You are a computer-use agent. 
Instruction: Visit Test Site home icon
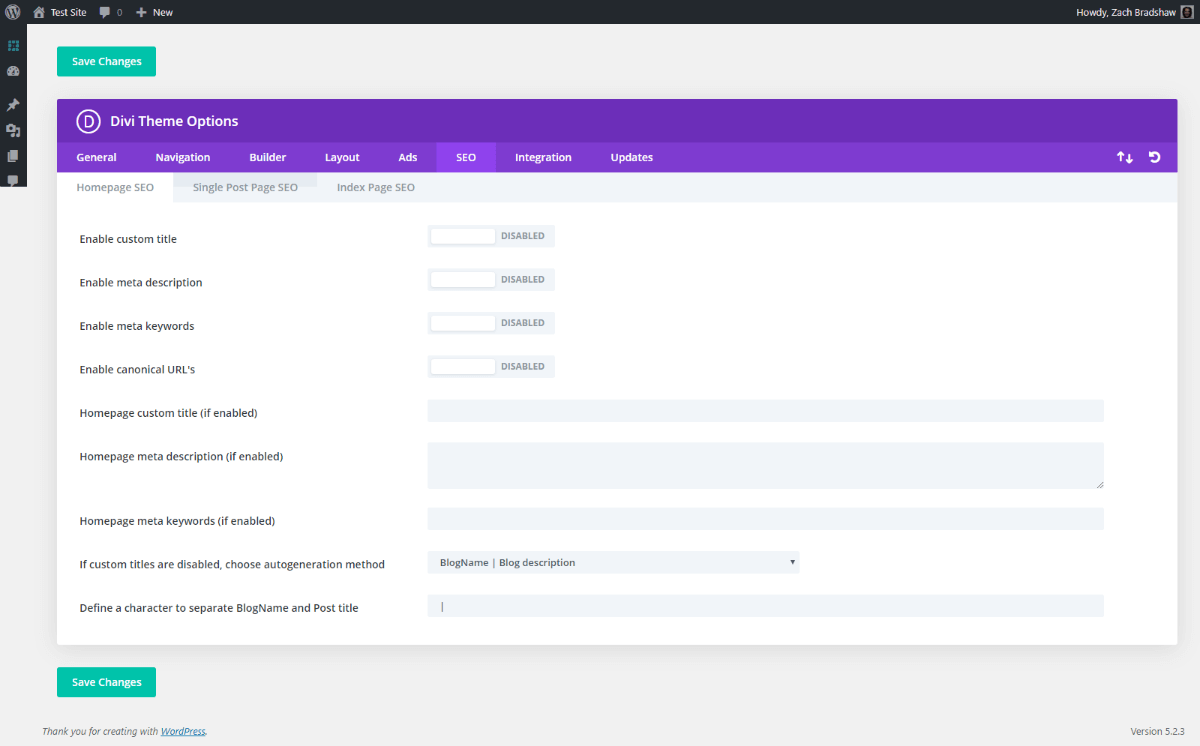coord(39,12)
